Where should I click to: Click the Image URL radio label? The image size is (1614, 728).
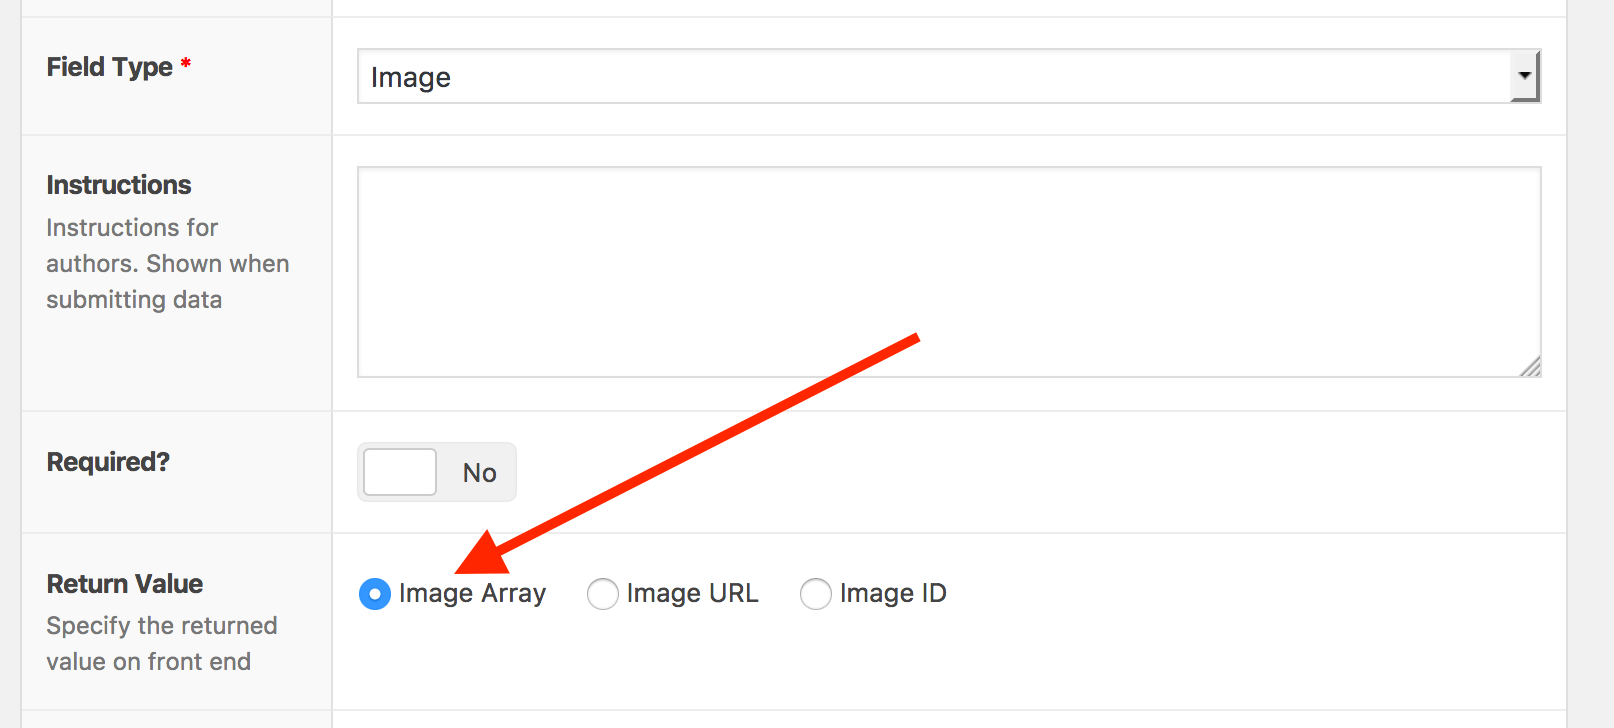[x=691, y=593]
